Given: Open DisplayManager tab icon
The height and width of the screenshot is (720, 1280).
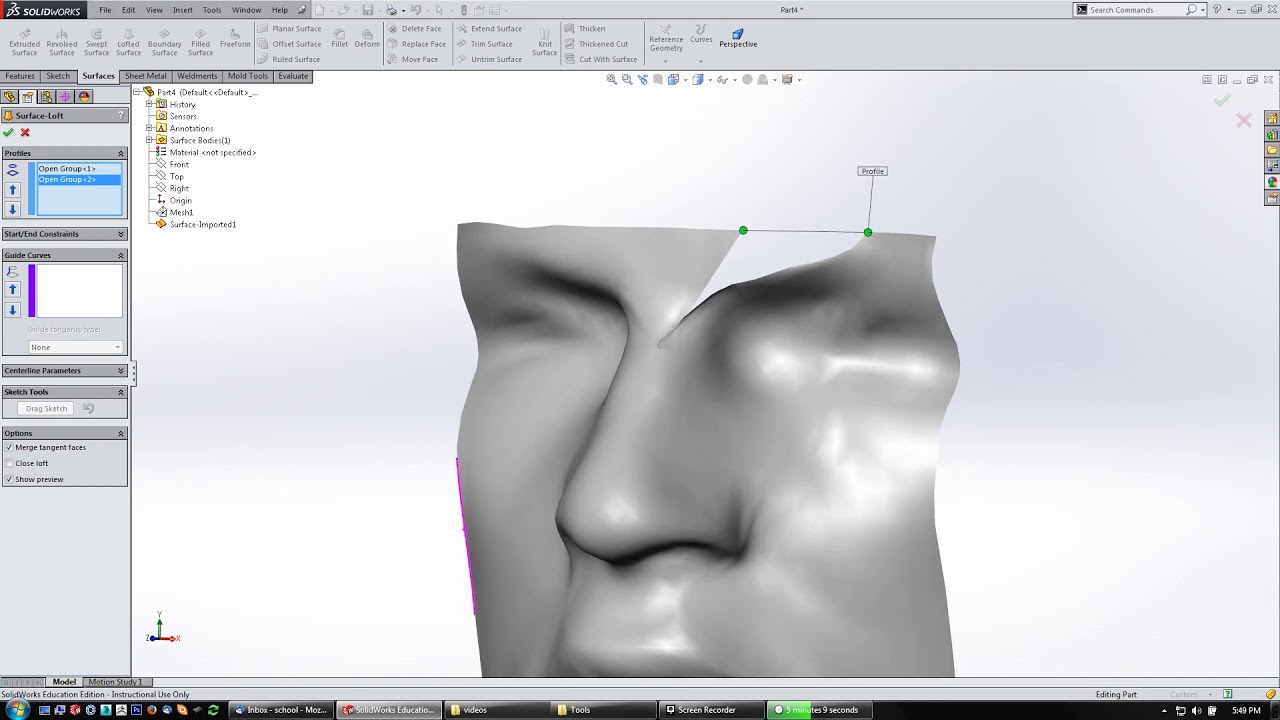Looking at the screenshot, I should [x=84, y=97].
